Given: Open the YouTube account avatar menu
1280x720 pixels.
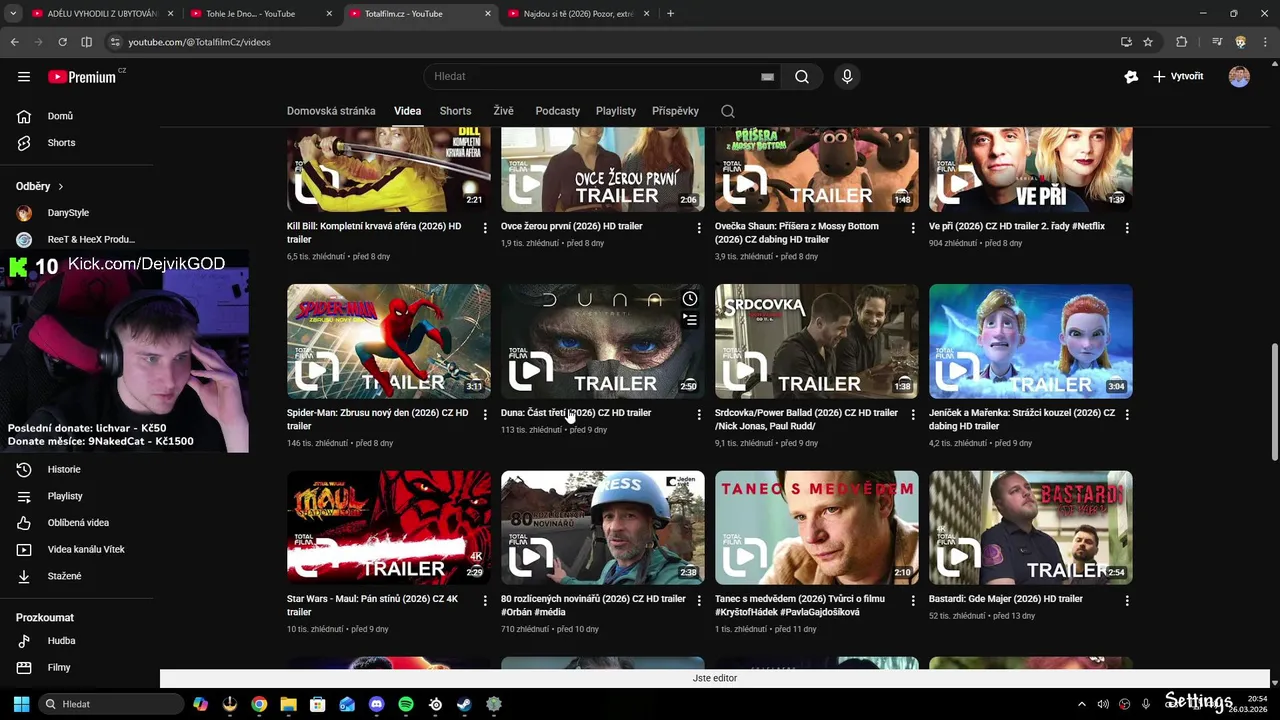Looking at the screenshot, I should coord(1239,77).
